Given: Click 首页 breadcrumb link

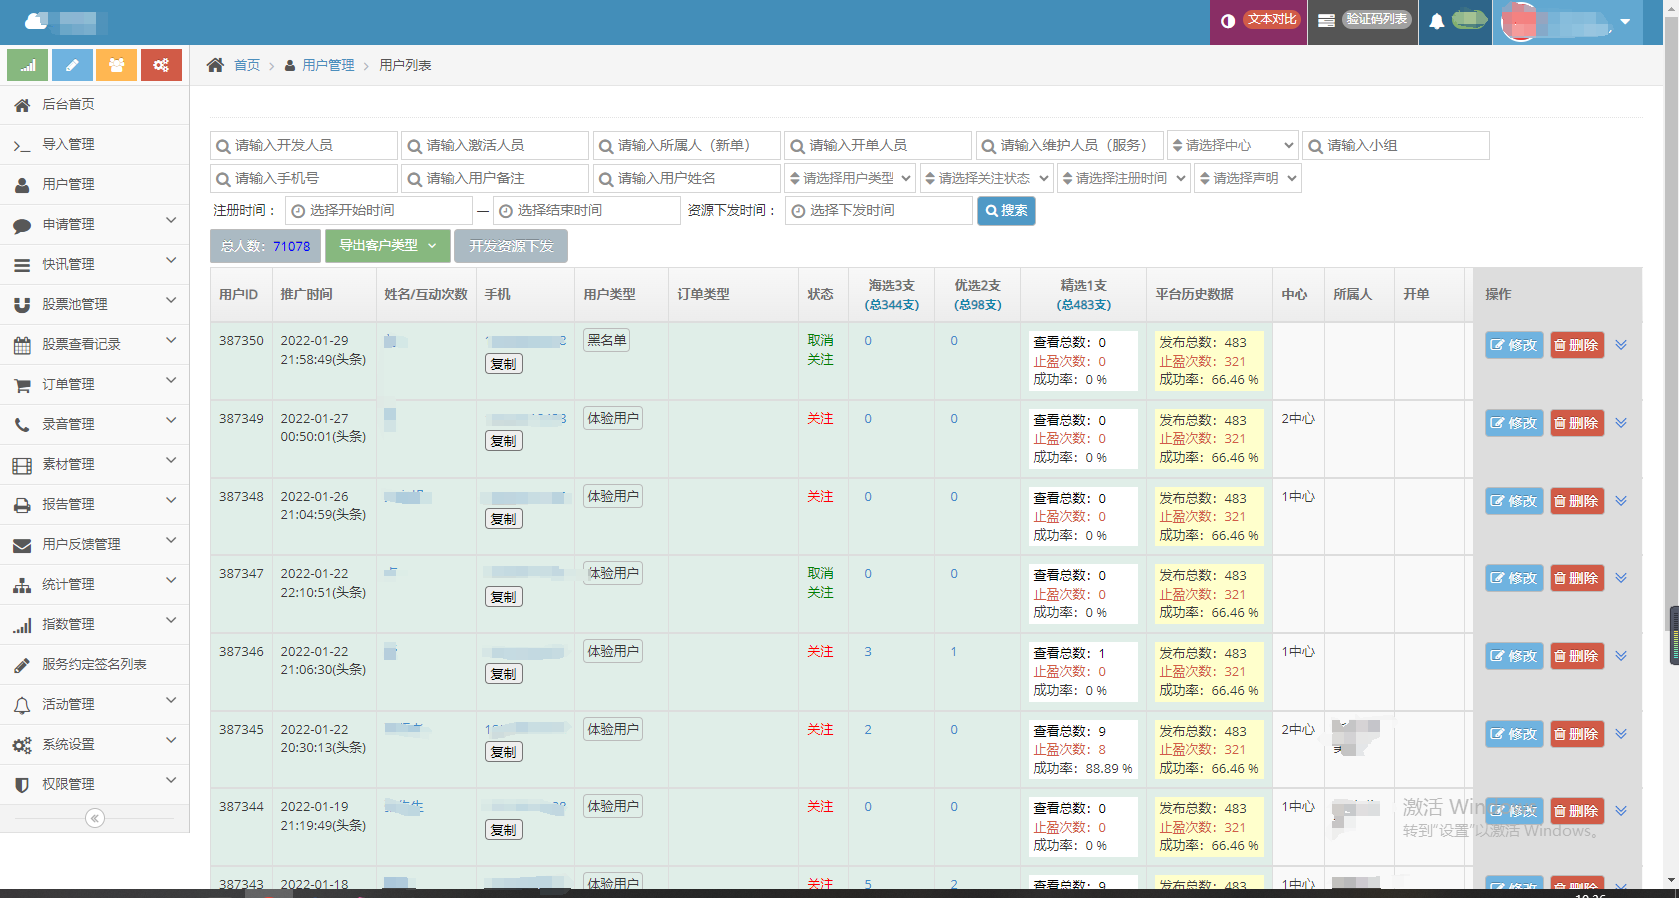Looking at the screenshot, I should pyautogui.click(x=246, y=65).
